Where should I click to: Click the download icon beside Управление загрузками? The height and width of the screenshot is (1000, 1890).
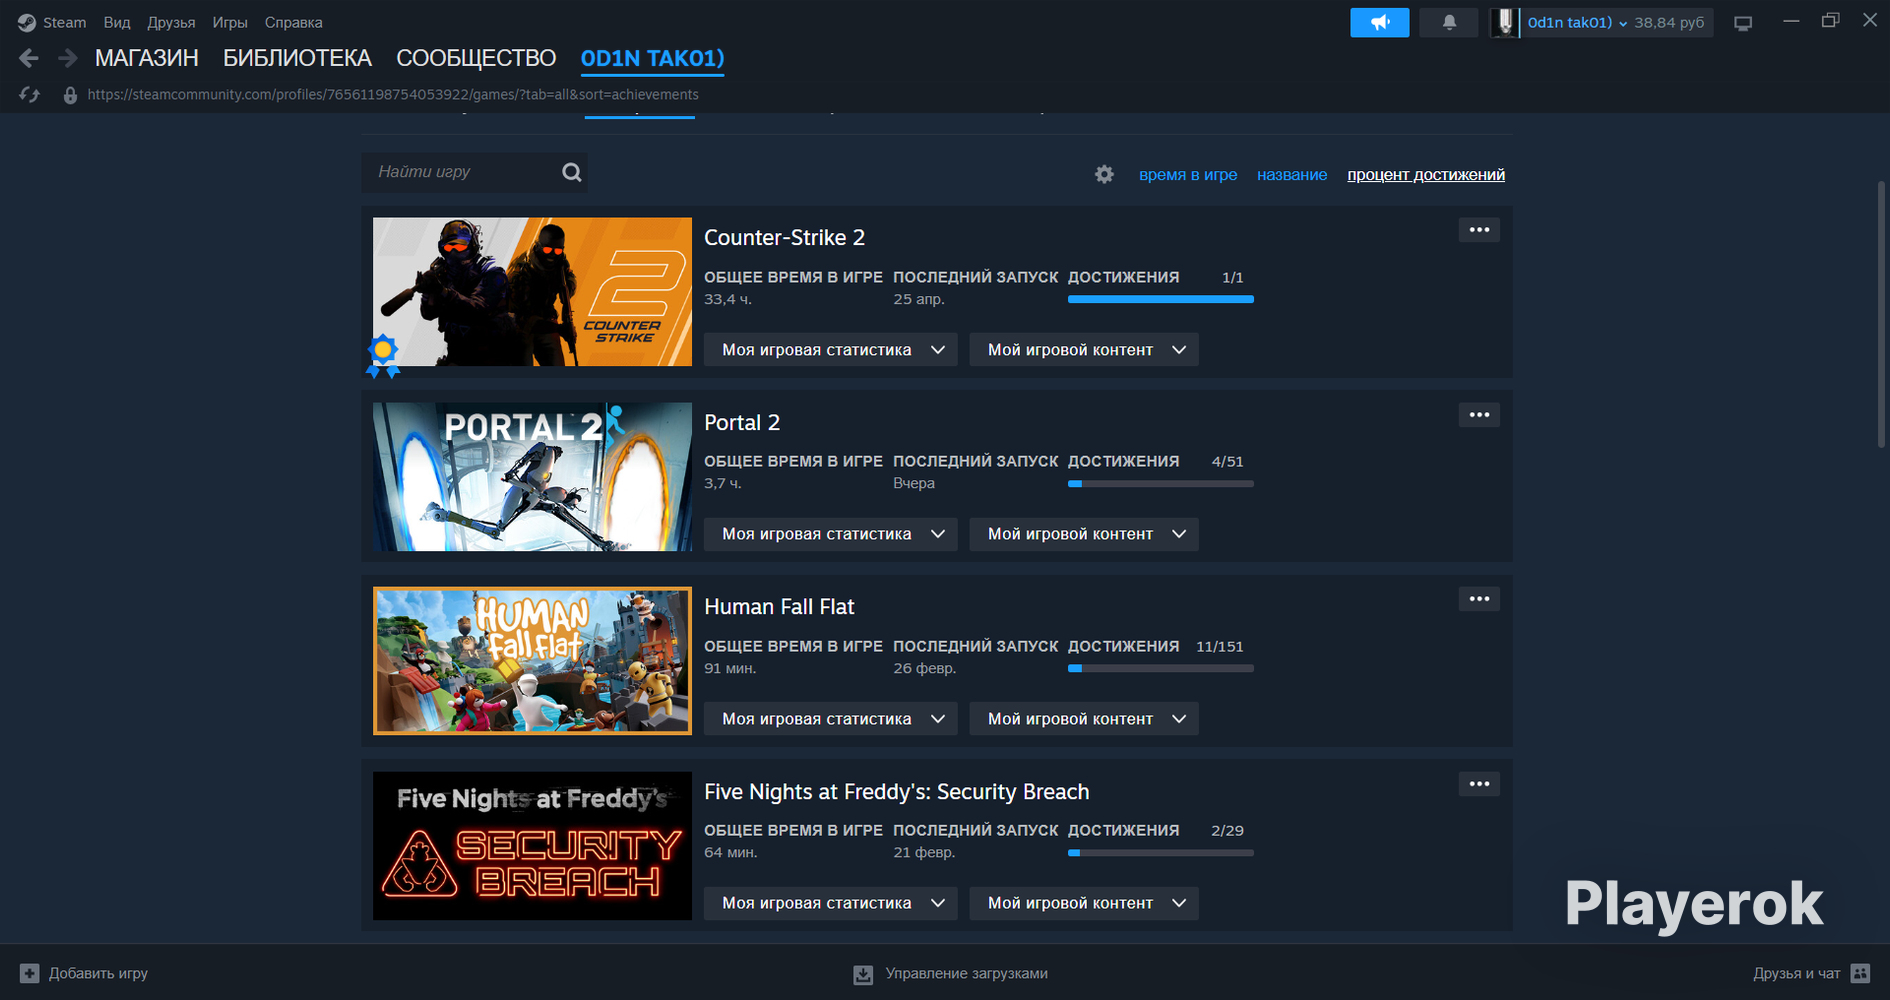coord(863,974)
